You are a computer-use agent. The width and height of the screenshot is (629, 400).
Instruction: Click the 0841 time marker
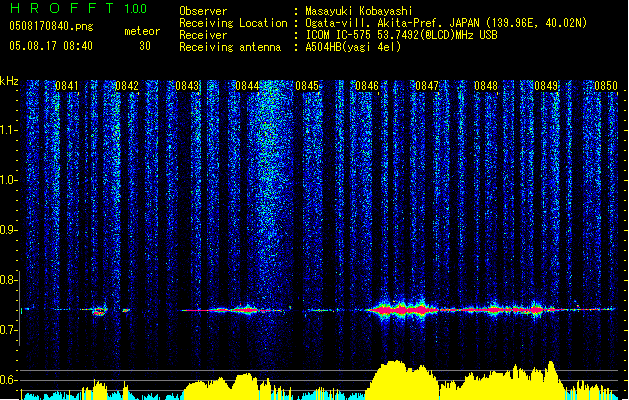pyautogui.click(x=67, y=86)
